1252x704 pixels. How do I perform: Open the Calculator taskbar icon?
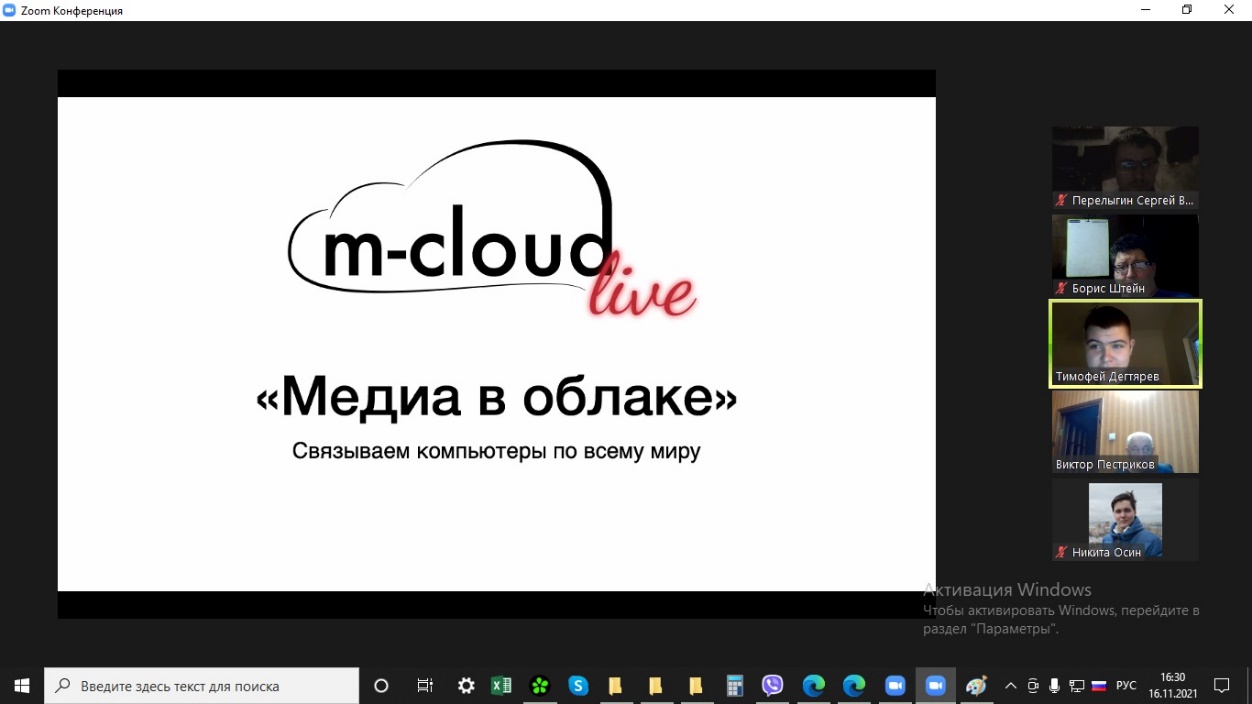(735, 686)
